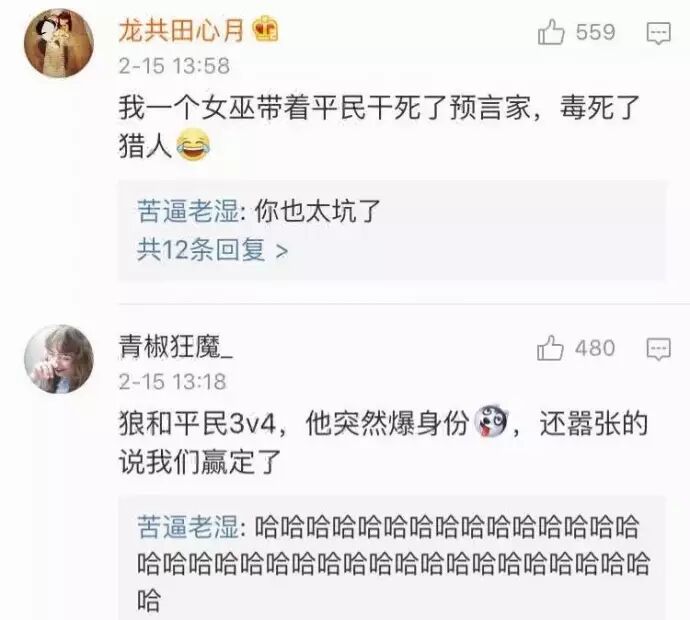Click the crown badge beside 龙共田心月
Viewport: 690px width, 620px height.
(x=266, y=29)
